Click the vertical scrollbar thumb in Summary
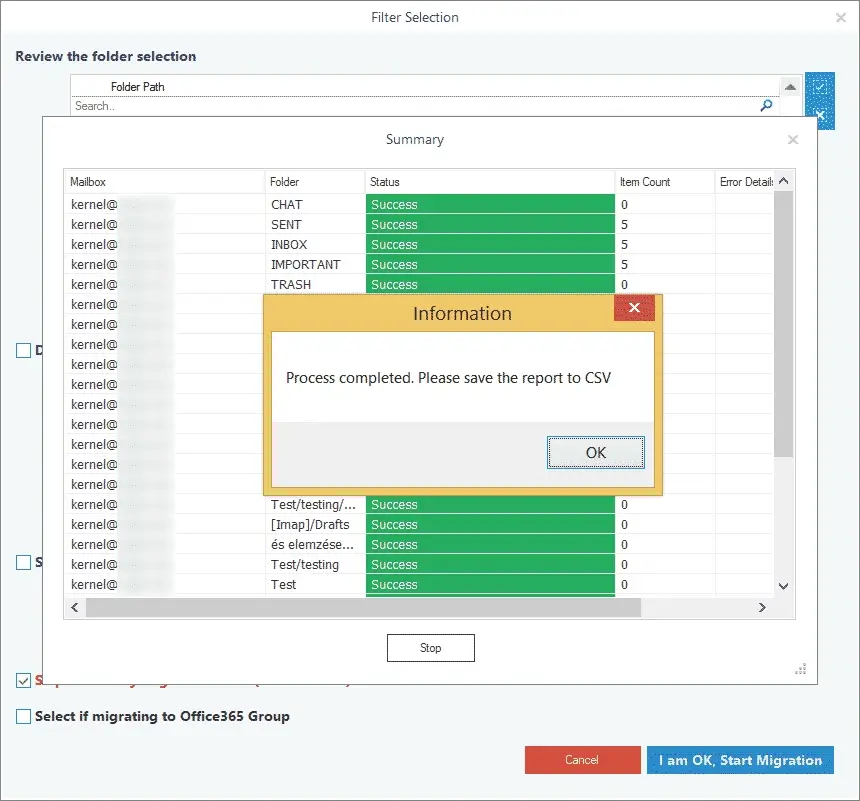Viewport: 860px width, 801px height. tap(784, 324)
